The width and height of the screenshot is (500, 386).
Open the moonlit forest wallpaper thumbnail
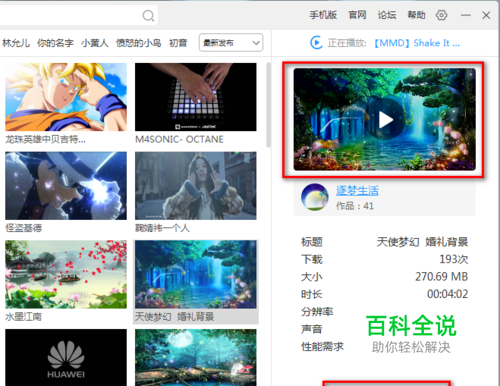[196, 357]
